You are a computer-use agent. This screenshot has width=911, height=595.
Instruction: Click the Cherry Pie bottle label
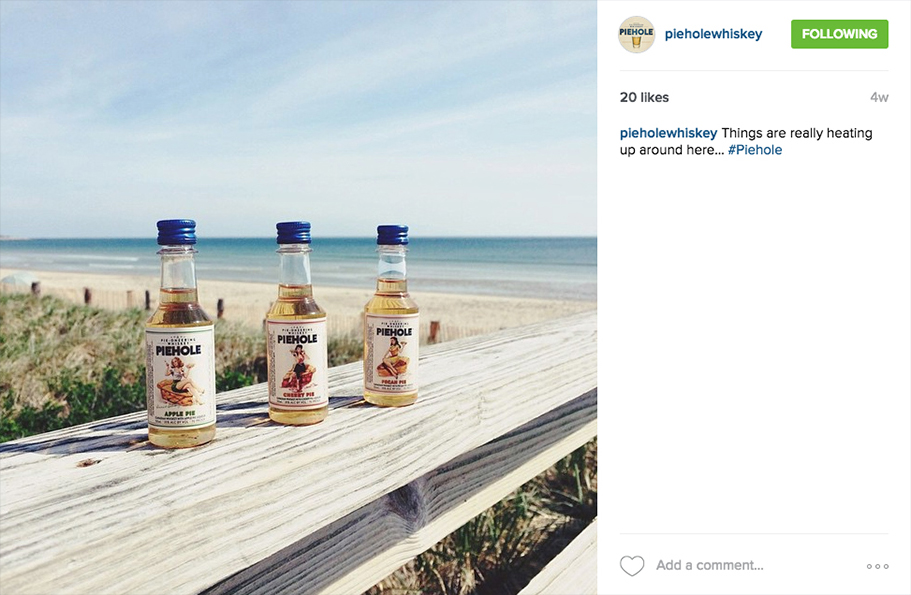click(297, 362)
